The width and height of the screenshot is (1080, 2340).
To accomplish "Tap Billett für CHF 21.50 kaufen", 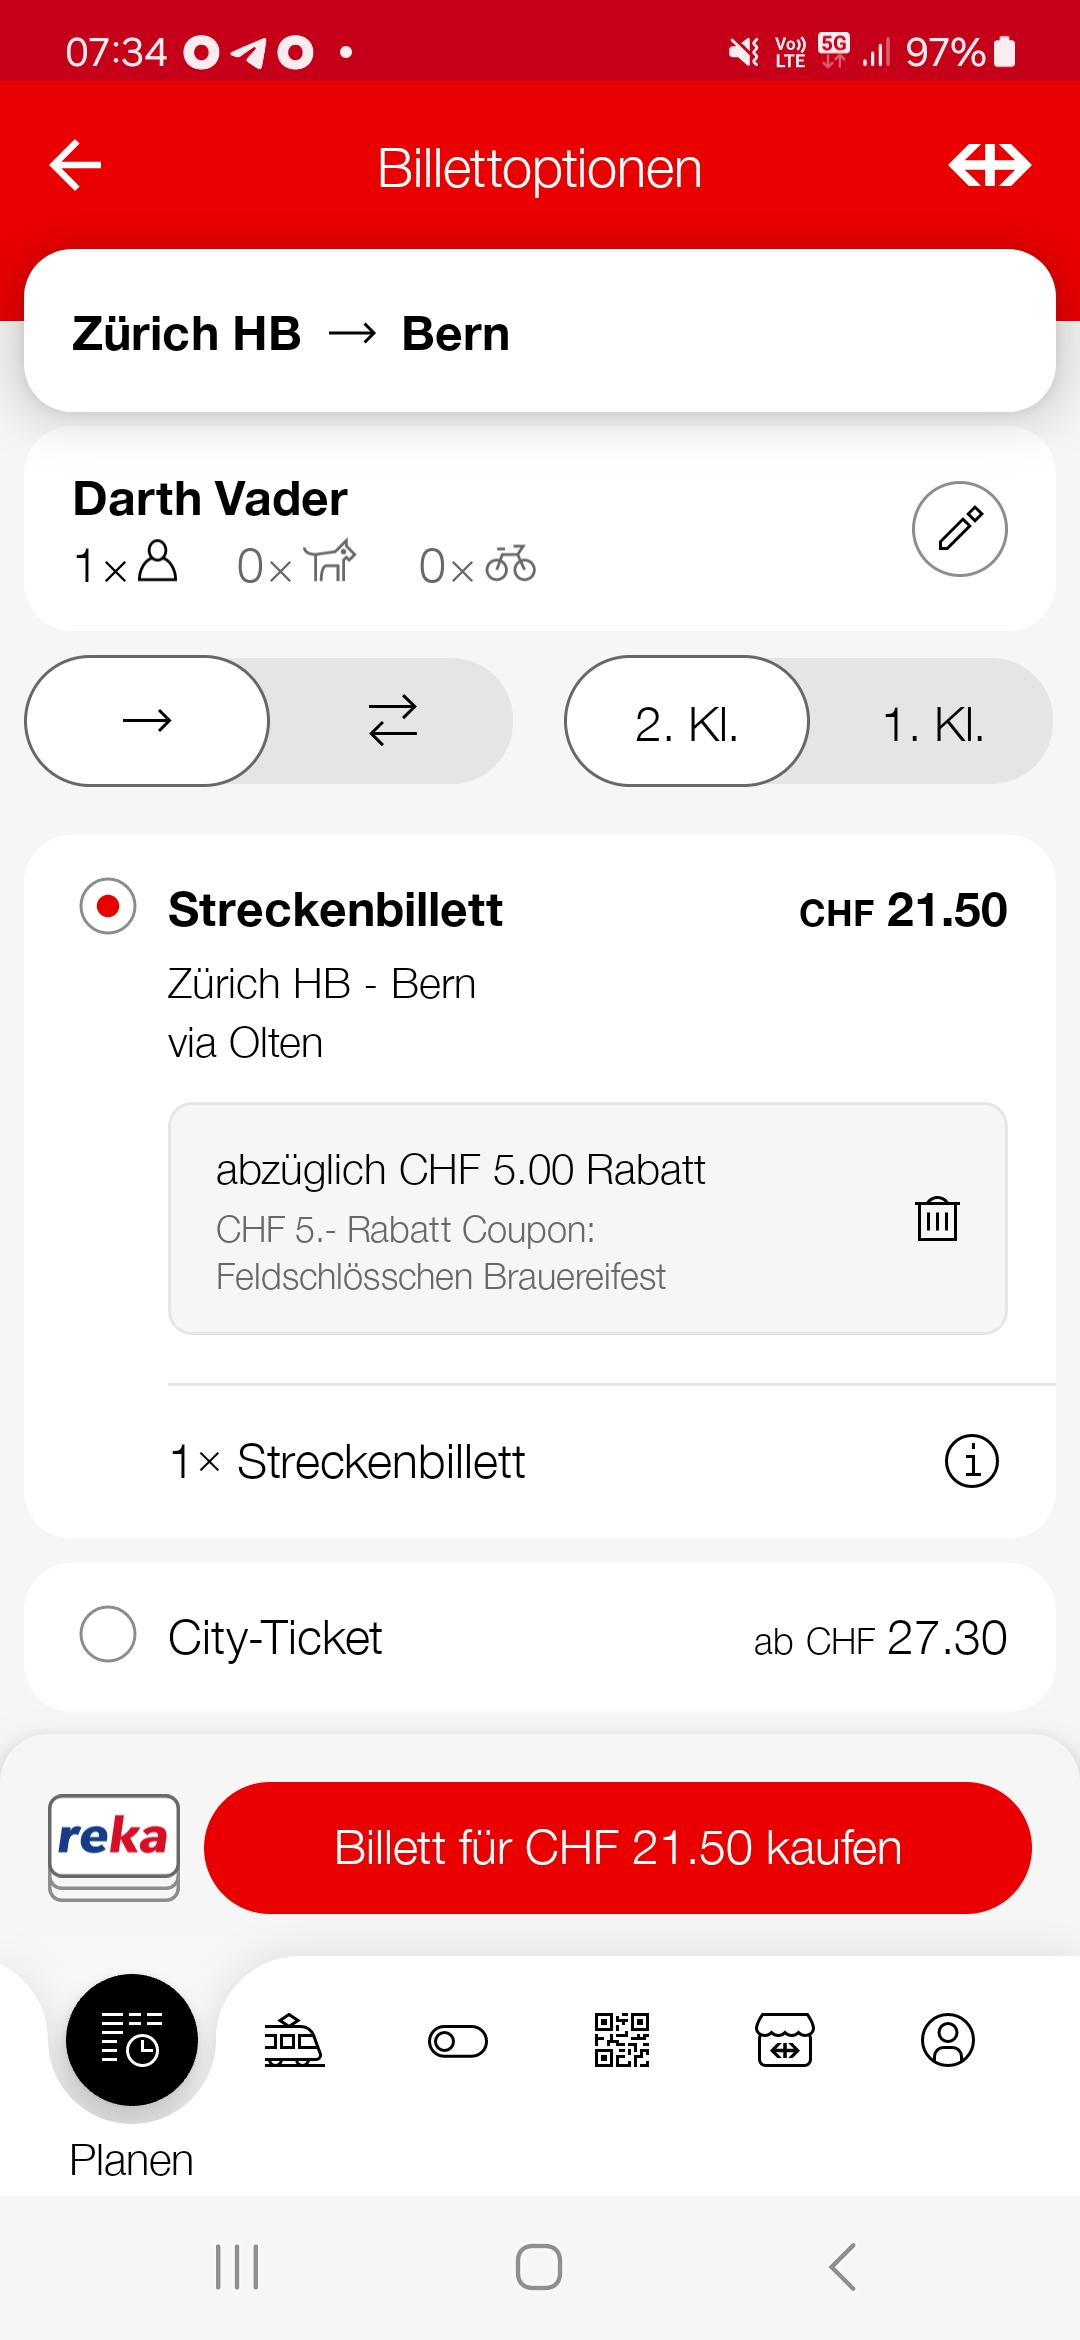I will (617, 1847).
